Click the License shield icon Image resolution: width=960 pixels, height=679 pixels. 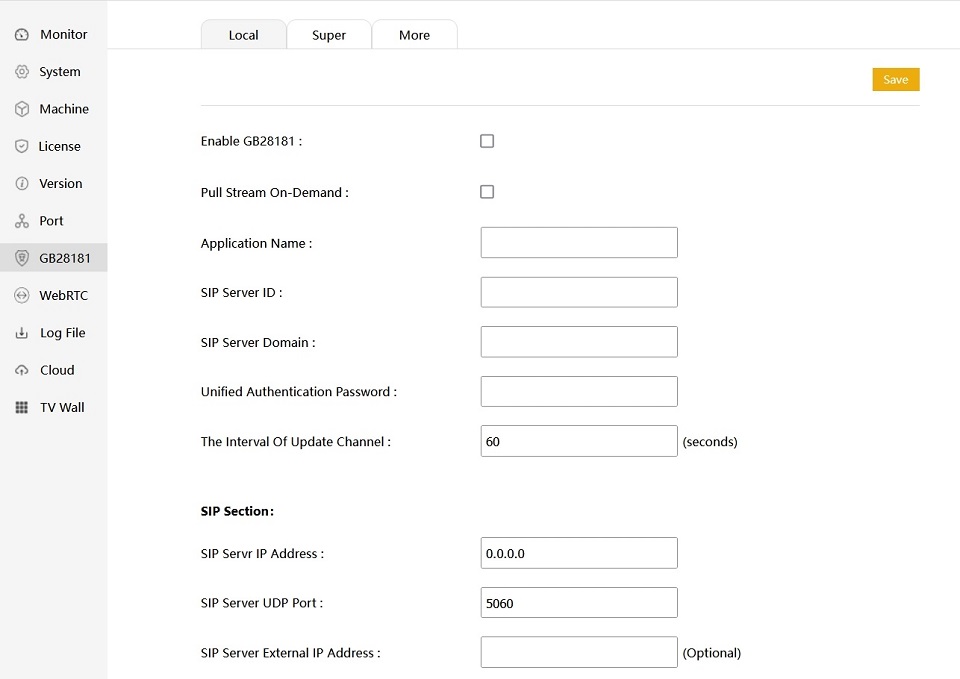click(x=21, y=146)
